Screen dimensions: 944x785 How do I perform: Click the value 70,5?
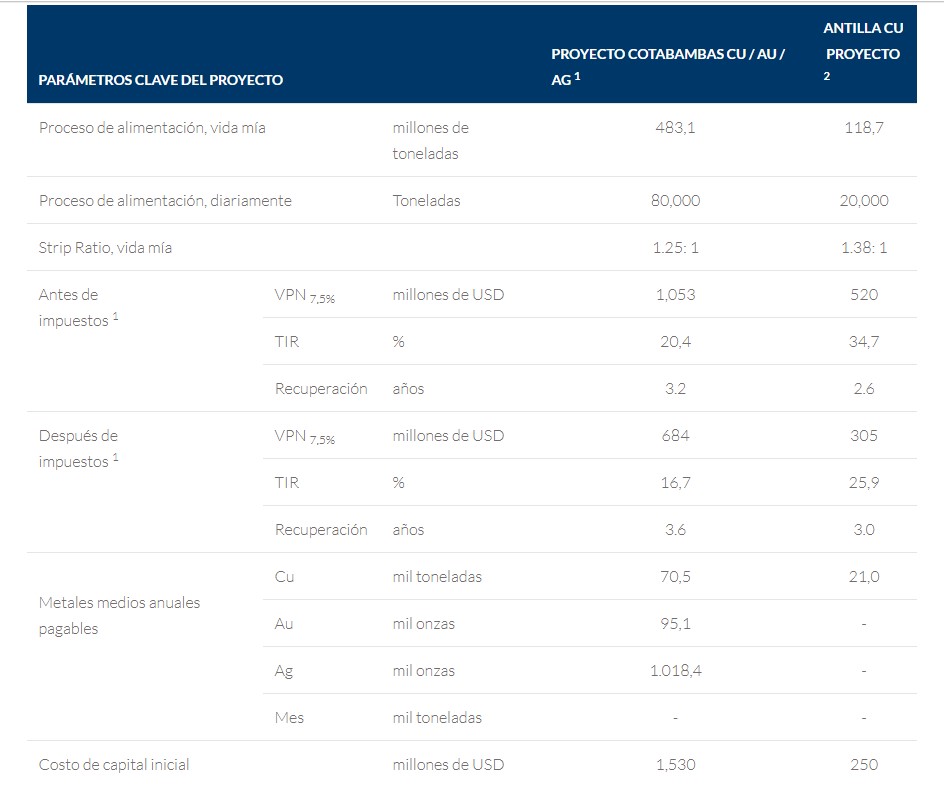[x=675, y=576]
